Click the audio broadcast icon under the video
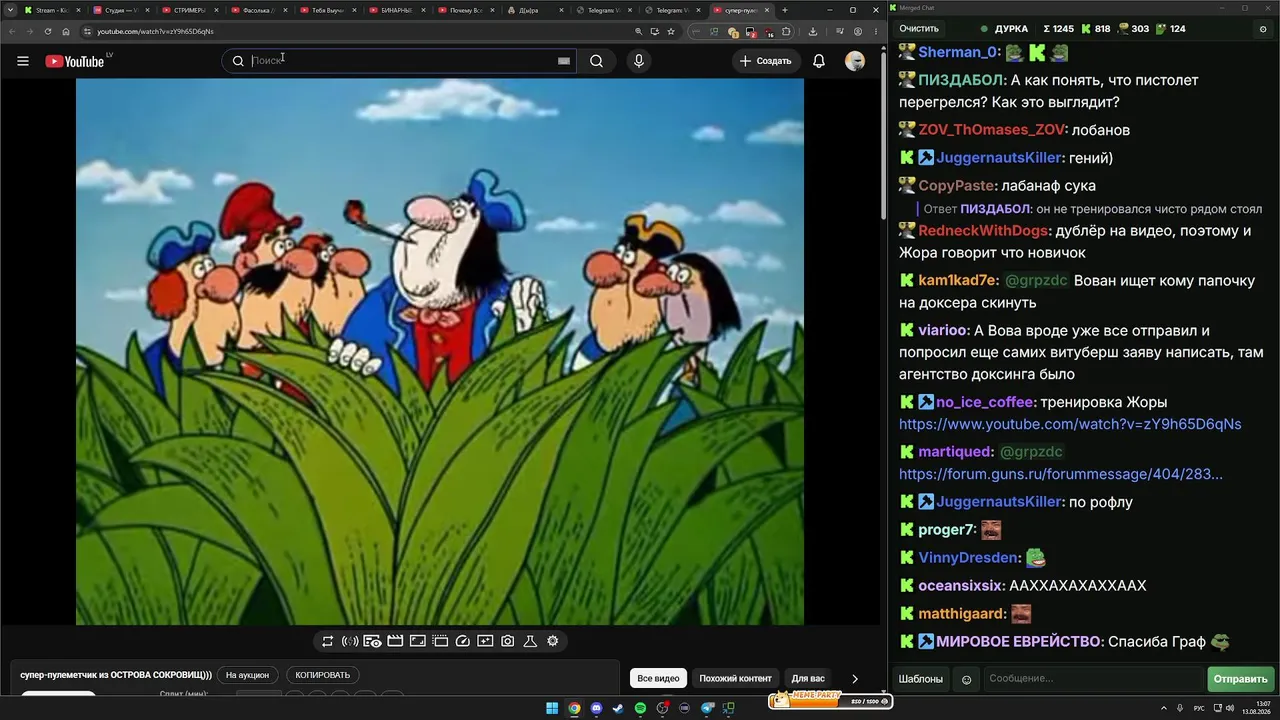Image resolution: width=1280 pixels, height=720 pixels. click(350, 641)
